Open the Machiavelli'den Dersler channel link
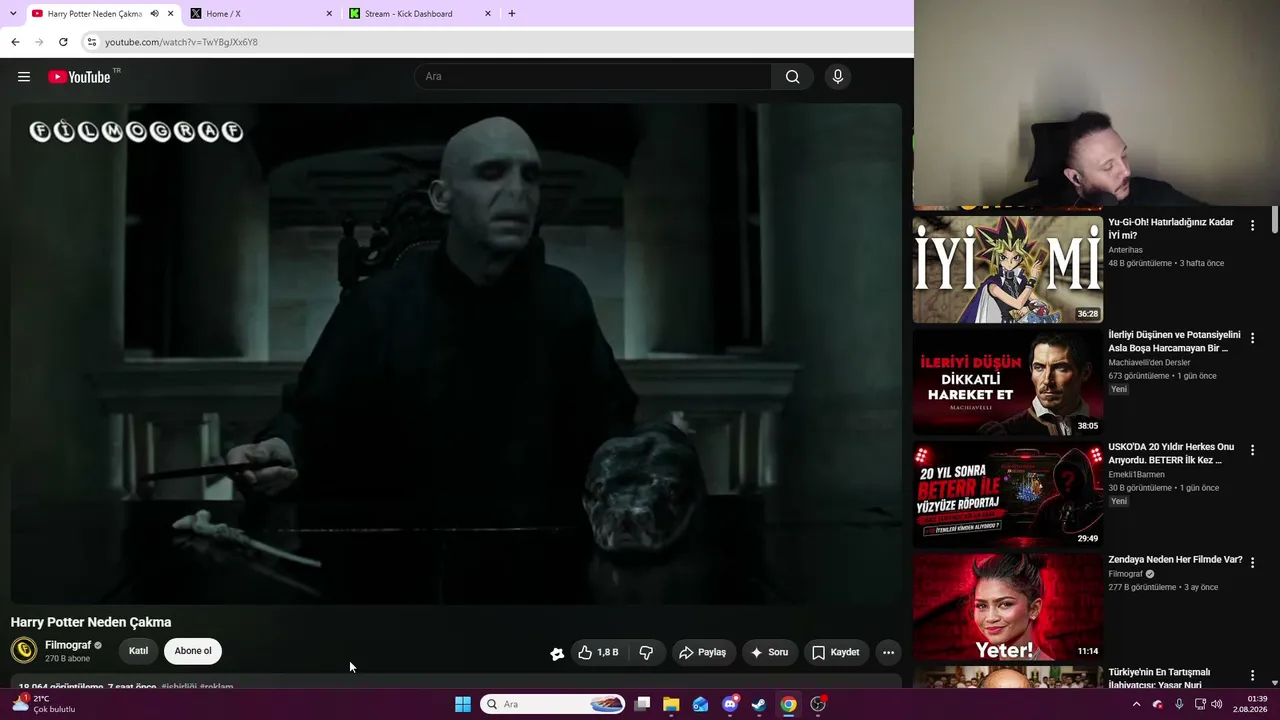This screenshot has width=1280, height=720. click(1149, 363)
